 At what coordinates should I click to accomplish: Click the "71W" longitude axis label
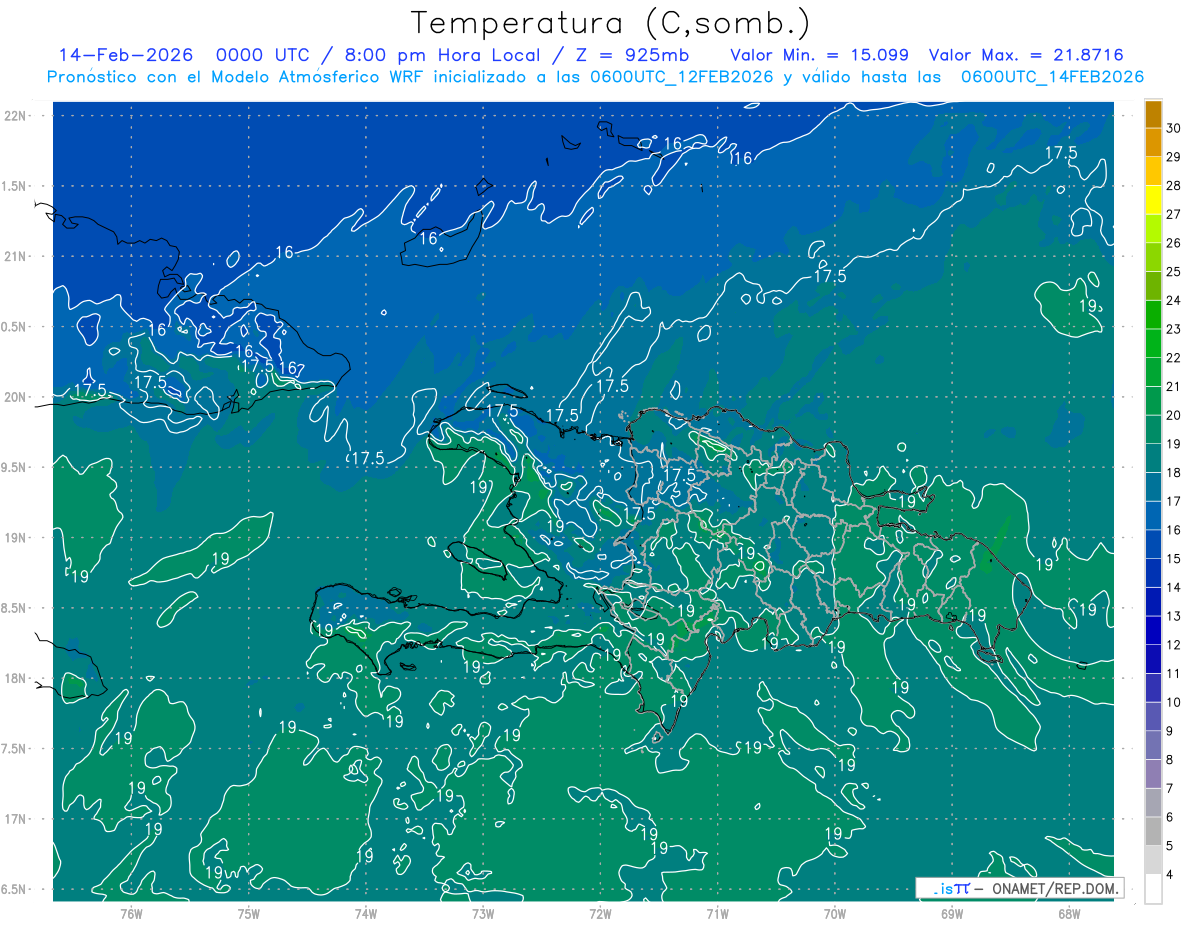pos(717,913)
